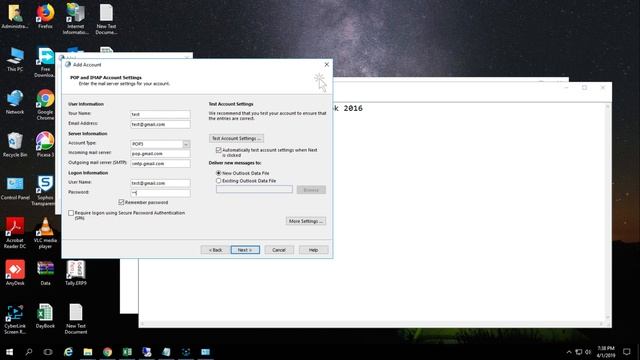Select the Existing Outlook Data File option
Image resolution: width=640 pixels, height=360 pixels.
pos(218,181)
